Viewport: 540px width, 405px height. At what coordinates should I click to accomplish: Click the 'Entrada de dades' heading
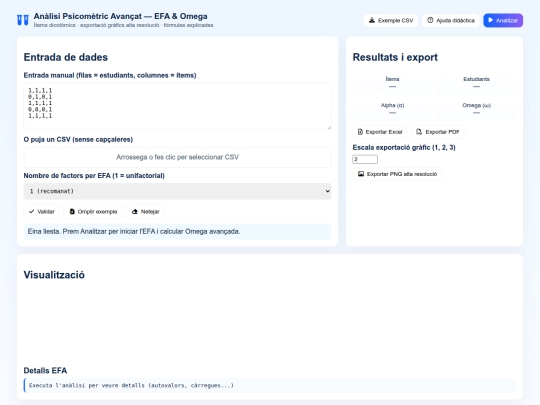(66, 57)
